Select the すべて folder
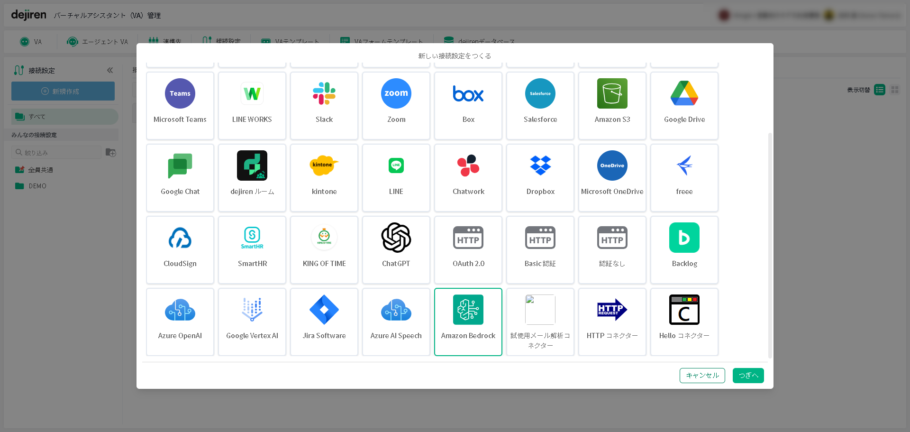 [x=64, y=117]
